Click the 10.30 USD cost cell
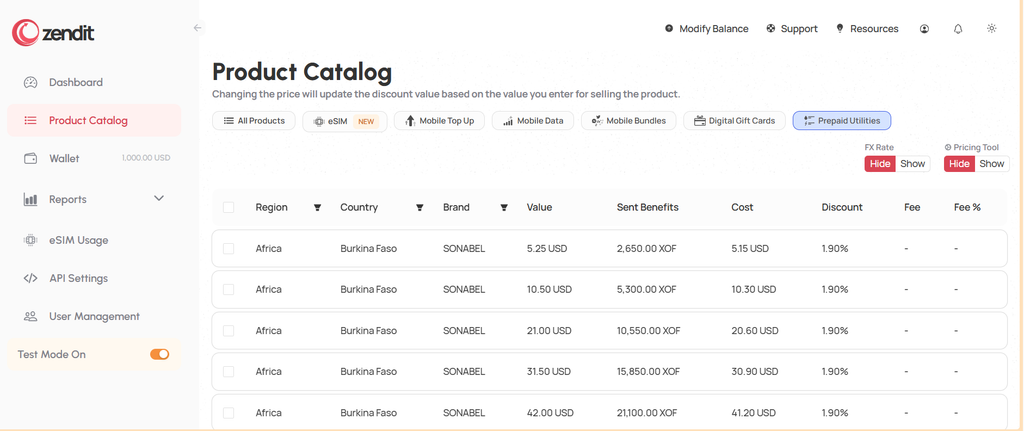Viewport: 1024px width, 431px height. click(754, 289)
